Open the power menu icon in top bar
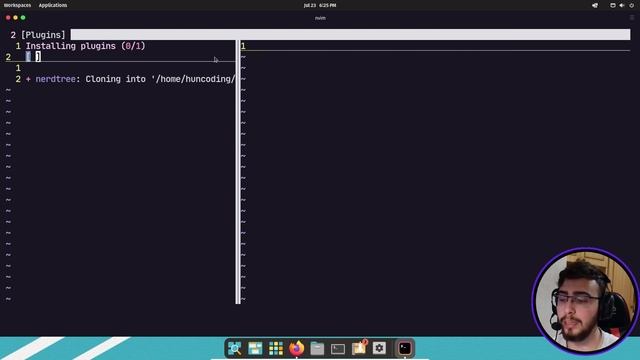The height and width of the screenshot is (360, 640). tap(631, 5)
